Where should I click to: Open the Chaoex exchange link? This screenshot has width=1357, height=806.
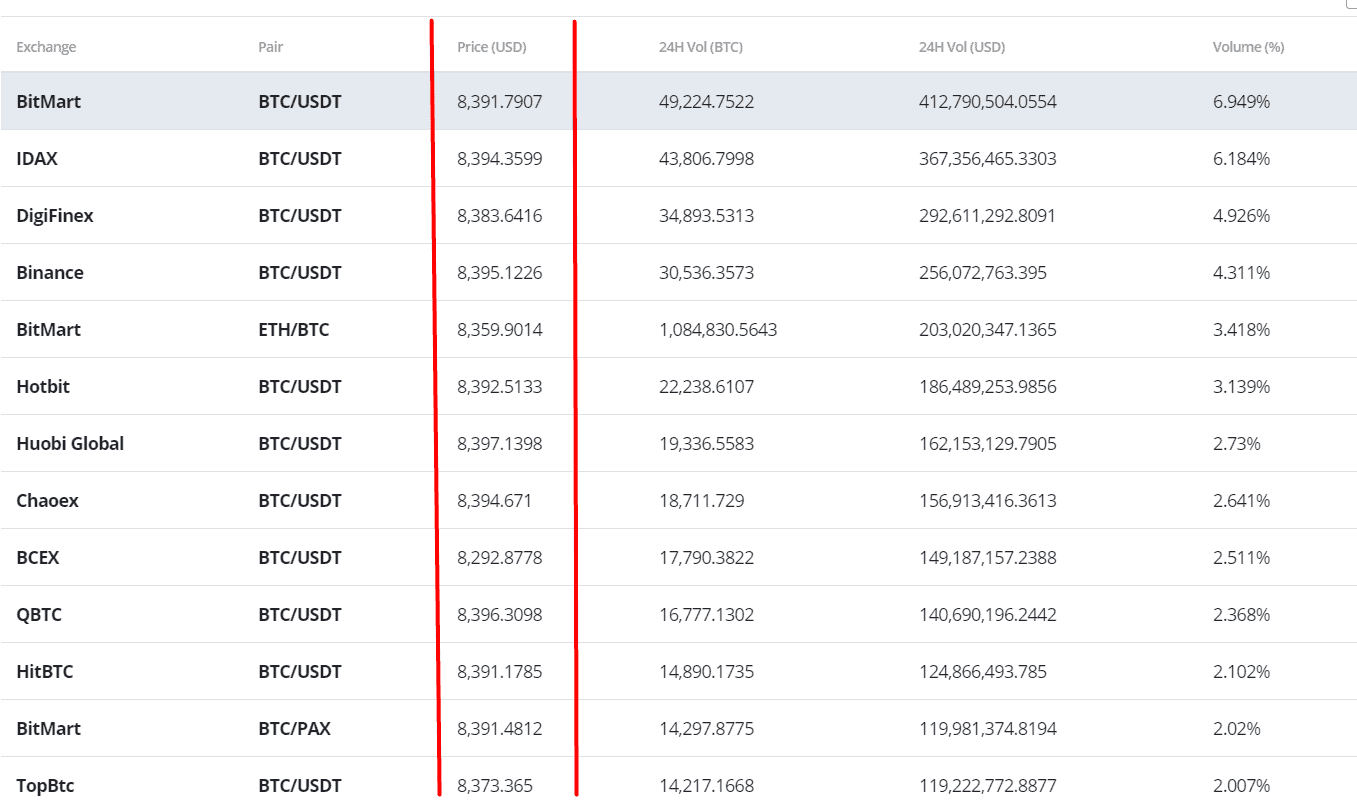coord(47,501)
